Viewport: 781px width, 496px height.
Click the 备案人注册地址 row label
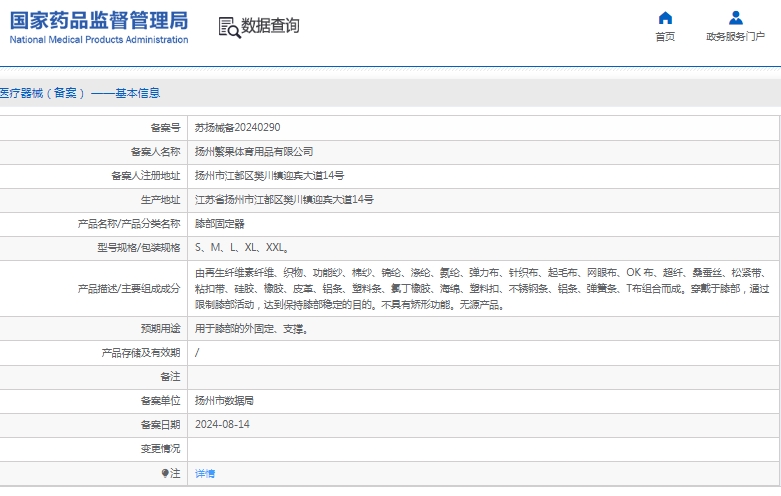[x=145, y=175]
